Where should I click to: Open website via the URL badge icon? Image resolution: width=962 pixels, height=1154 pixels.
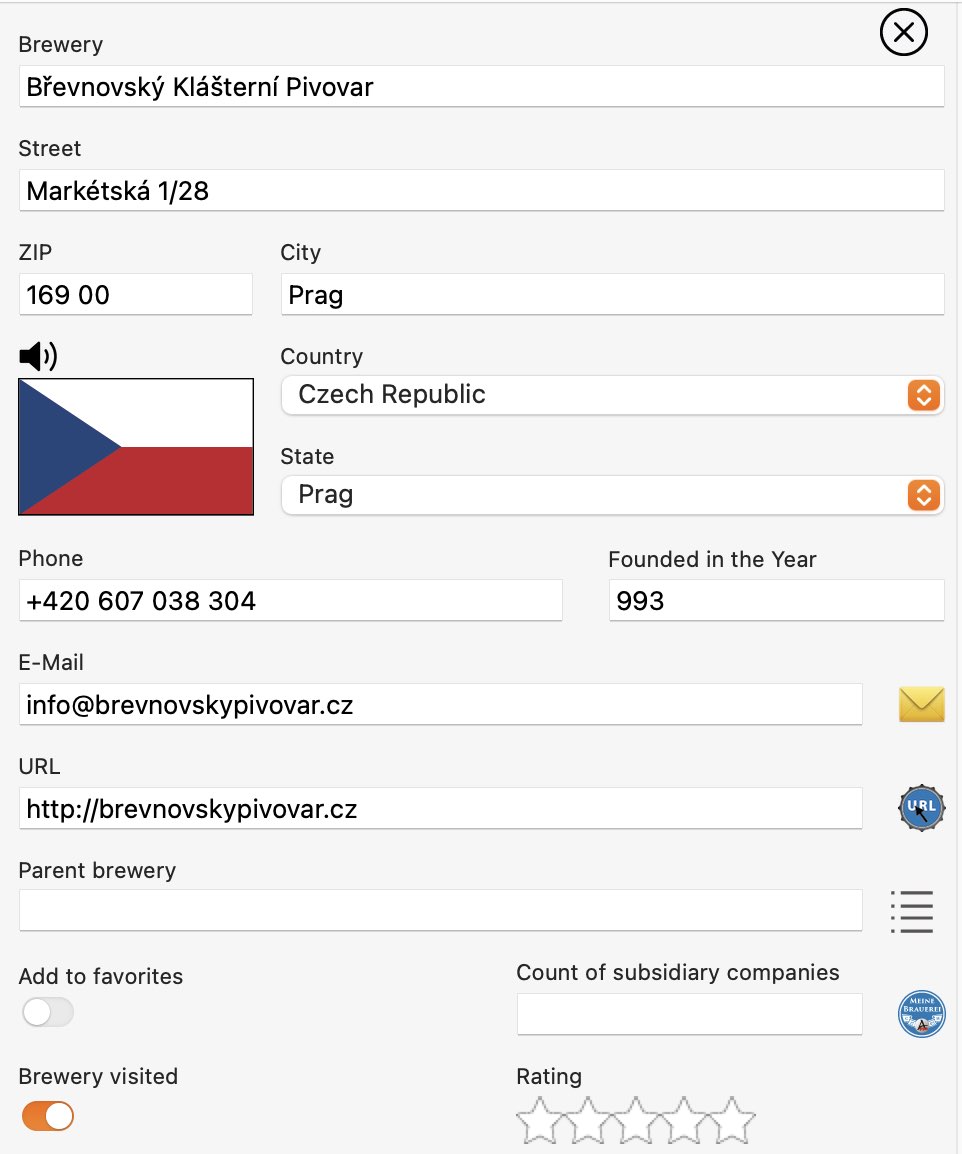click(x=922, y=807)
